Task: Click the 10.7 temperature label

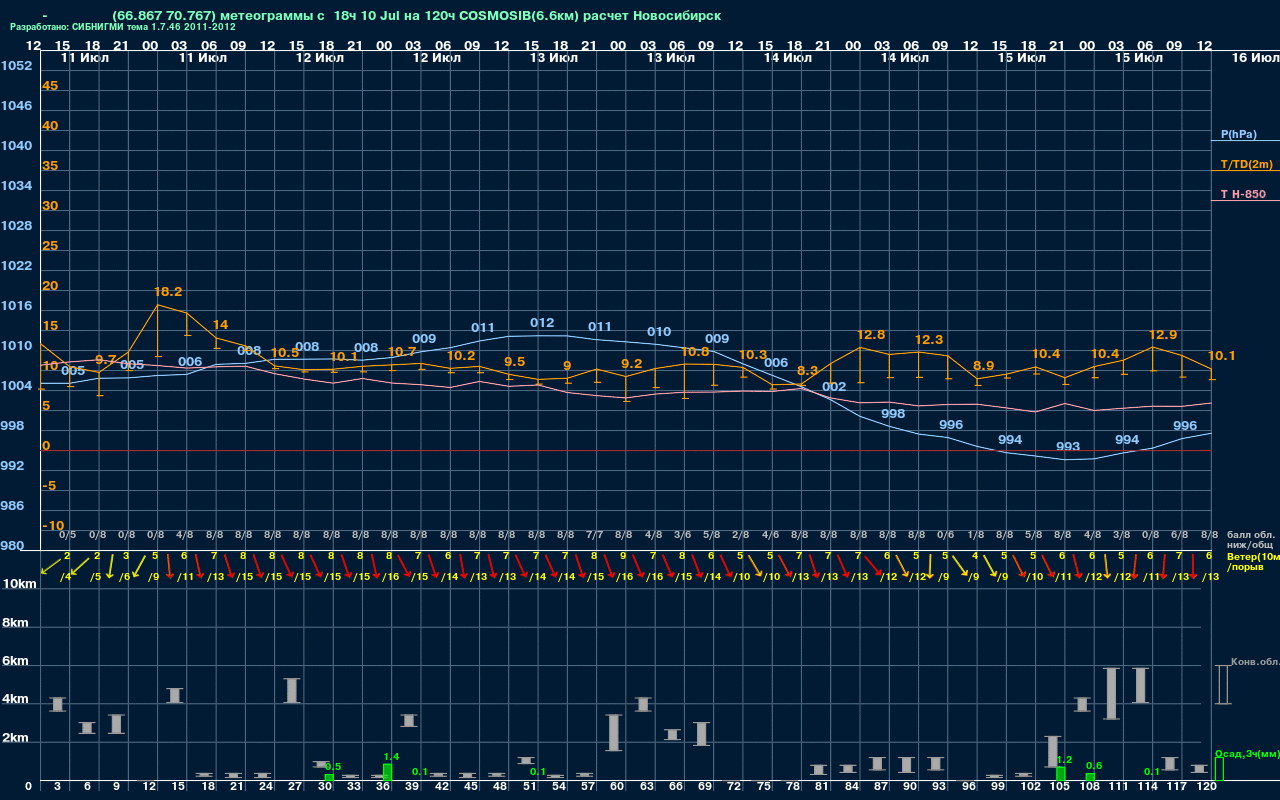Action: tap(402, 352)
